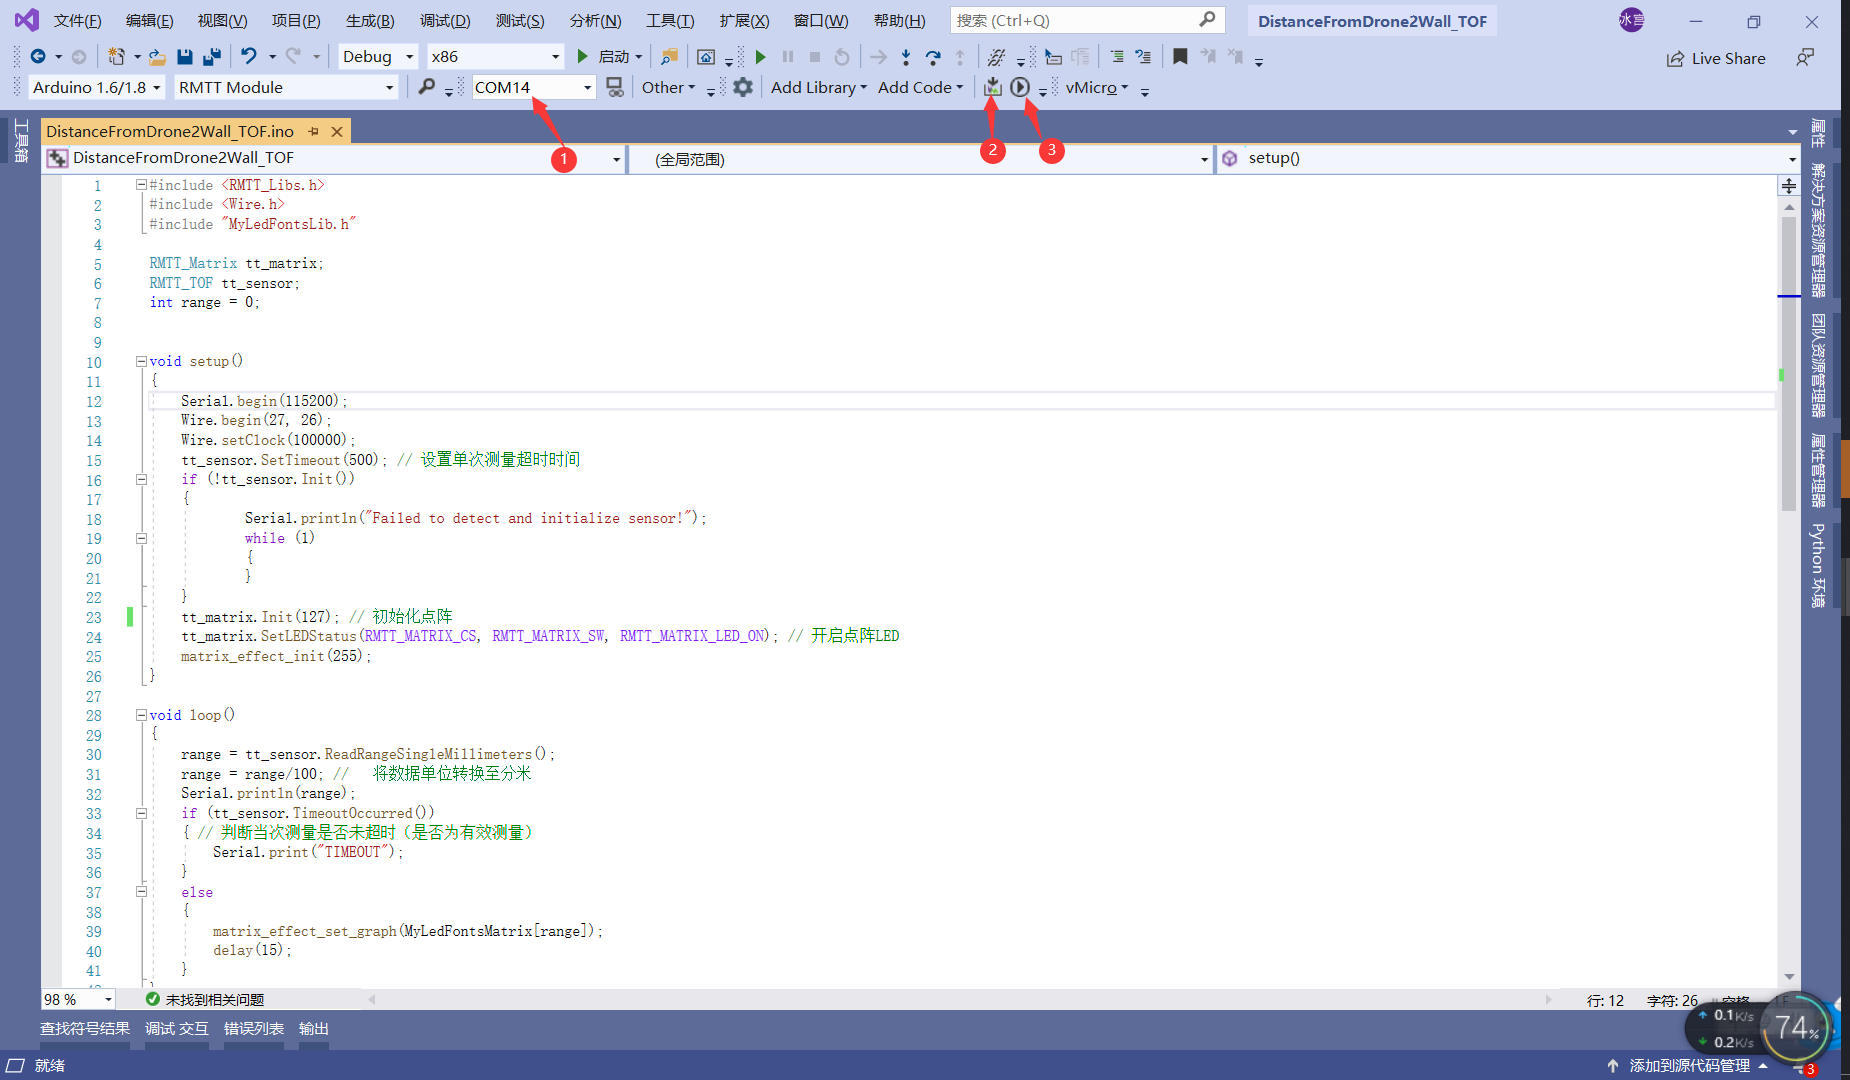Click the Step Over arrow icon
Screen dimensions: 1850x1080
tap(933, 57)
